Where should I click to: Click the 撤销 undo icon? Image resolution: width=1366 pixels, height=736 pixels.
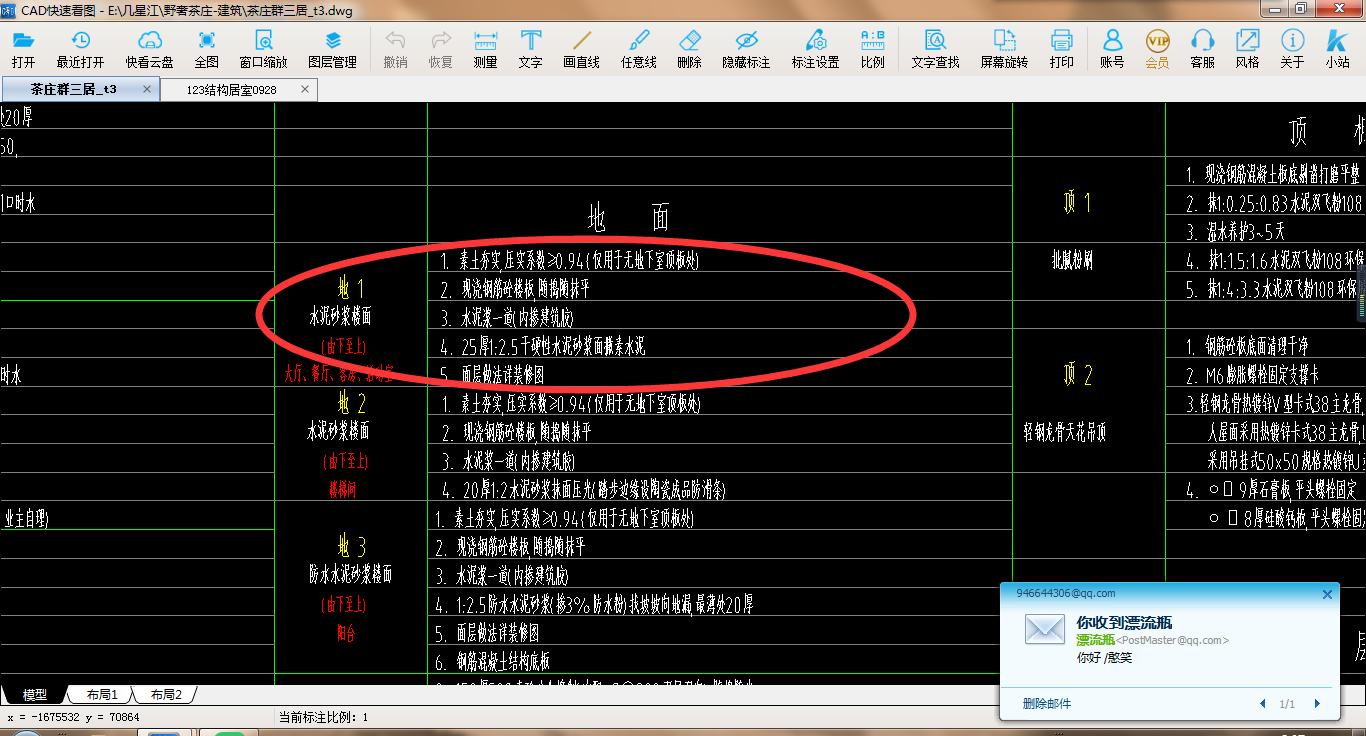(395, 49)
